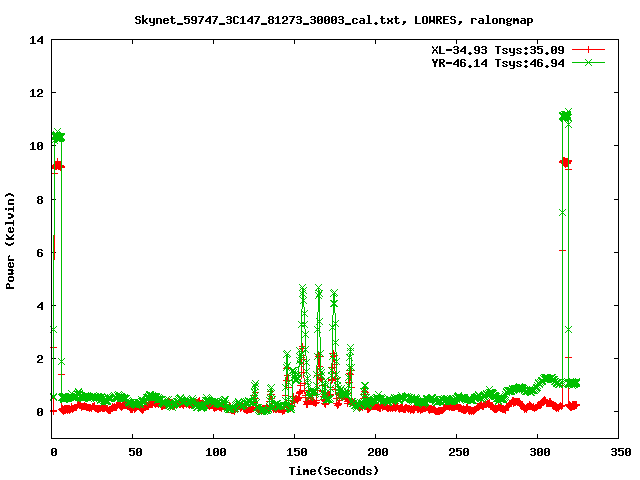Click the 350 tick label on x-axis
The image size is (640, 480).
[x=619, y=452]
